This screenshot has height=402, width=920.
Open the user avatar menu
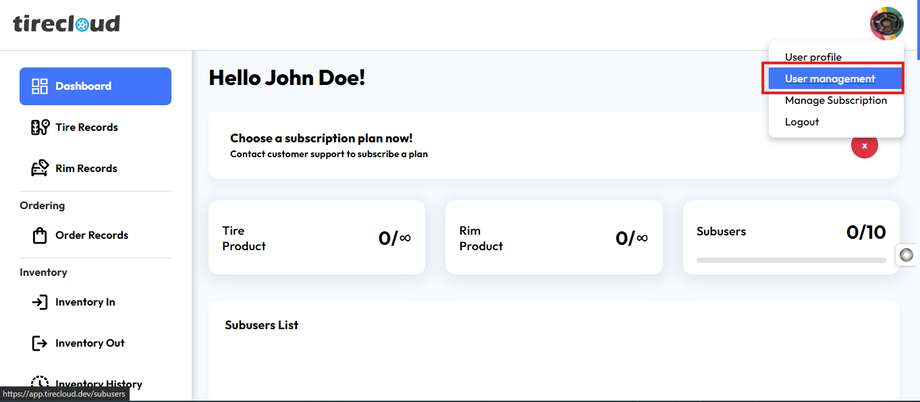tap(886, 23)
